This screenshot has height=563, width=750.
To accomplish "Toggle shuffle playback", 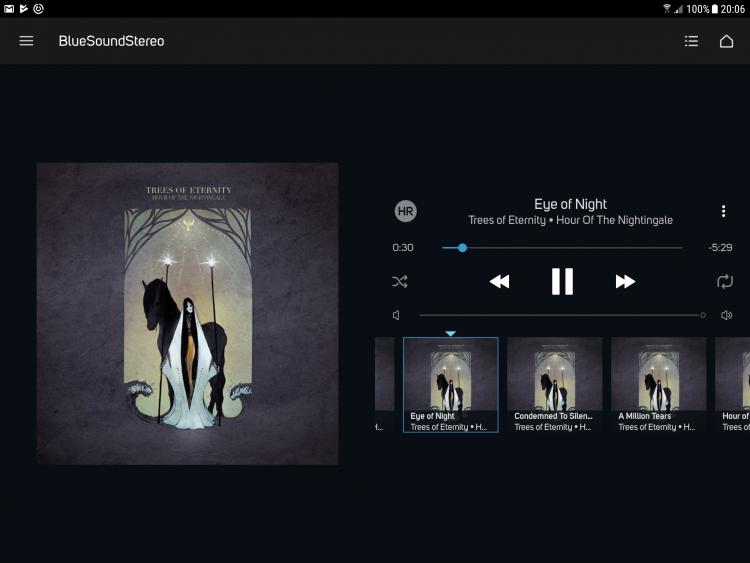I will point(400,281).
